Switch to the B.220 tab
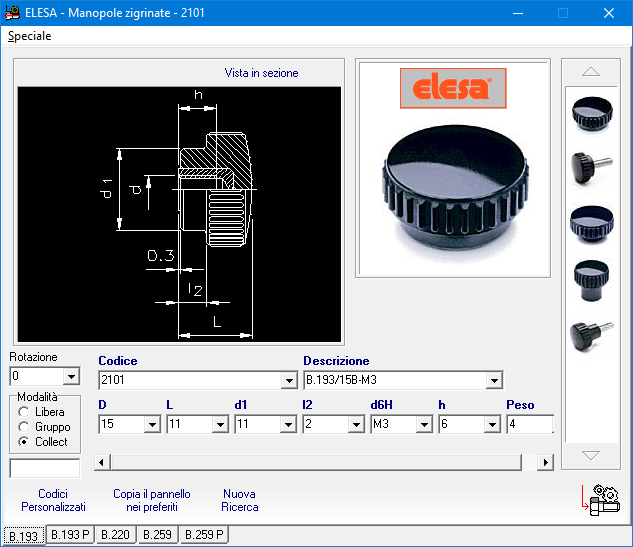The width and height of the screenshot is (633, 547). click(x=115, y=534)
